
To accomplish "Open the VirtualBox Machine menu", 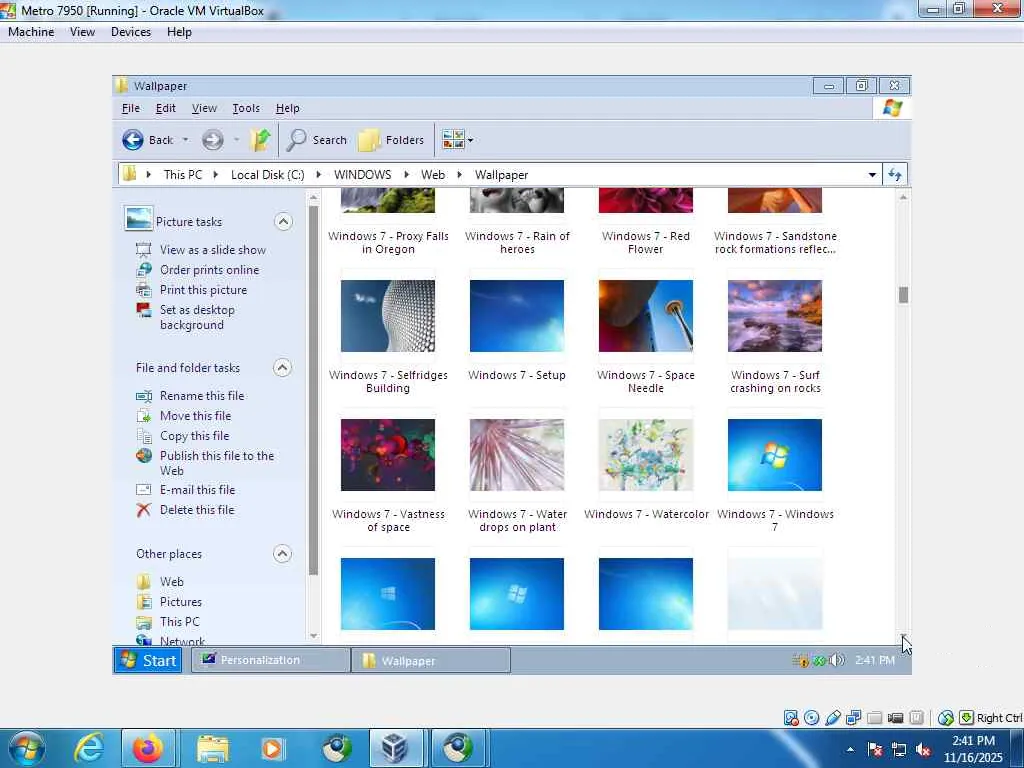I will pyautogui.click(x=31, y=32).
